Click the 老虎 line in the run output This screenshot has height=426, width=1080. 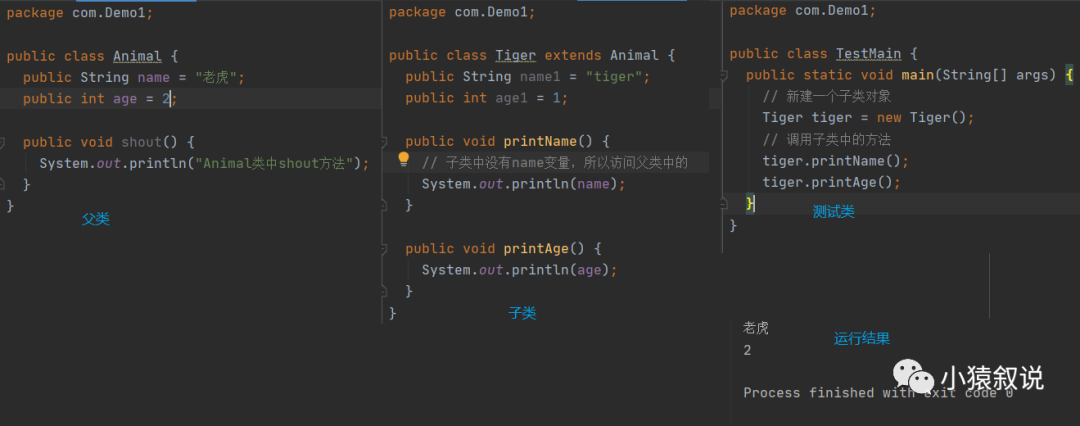[756, 328]
